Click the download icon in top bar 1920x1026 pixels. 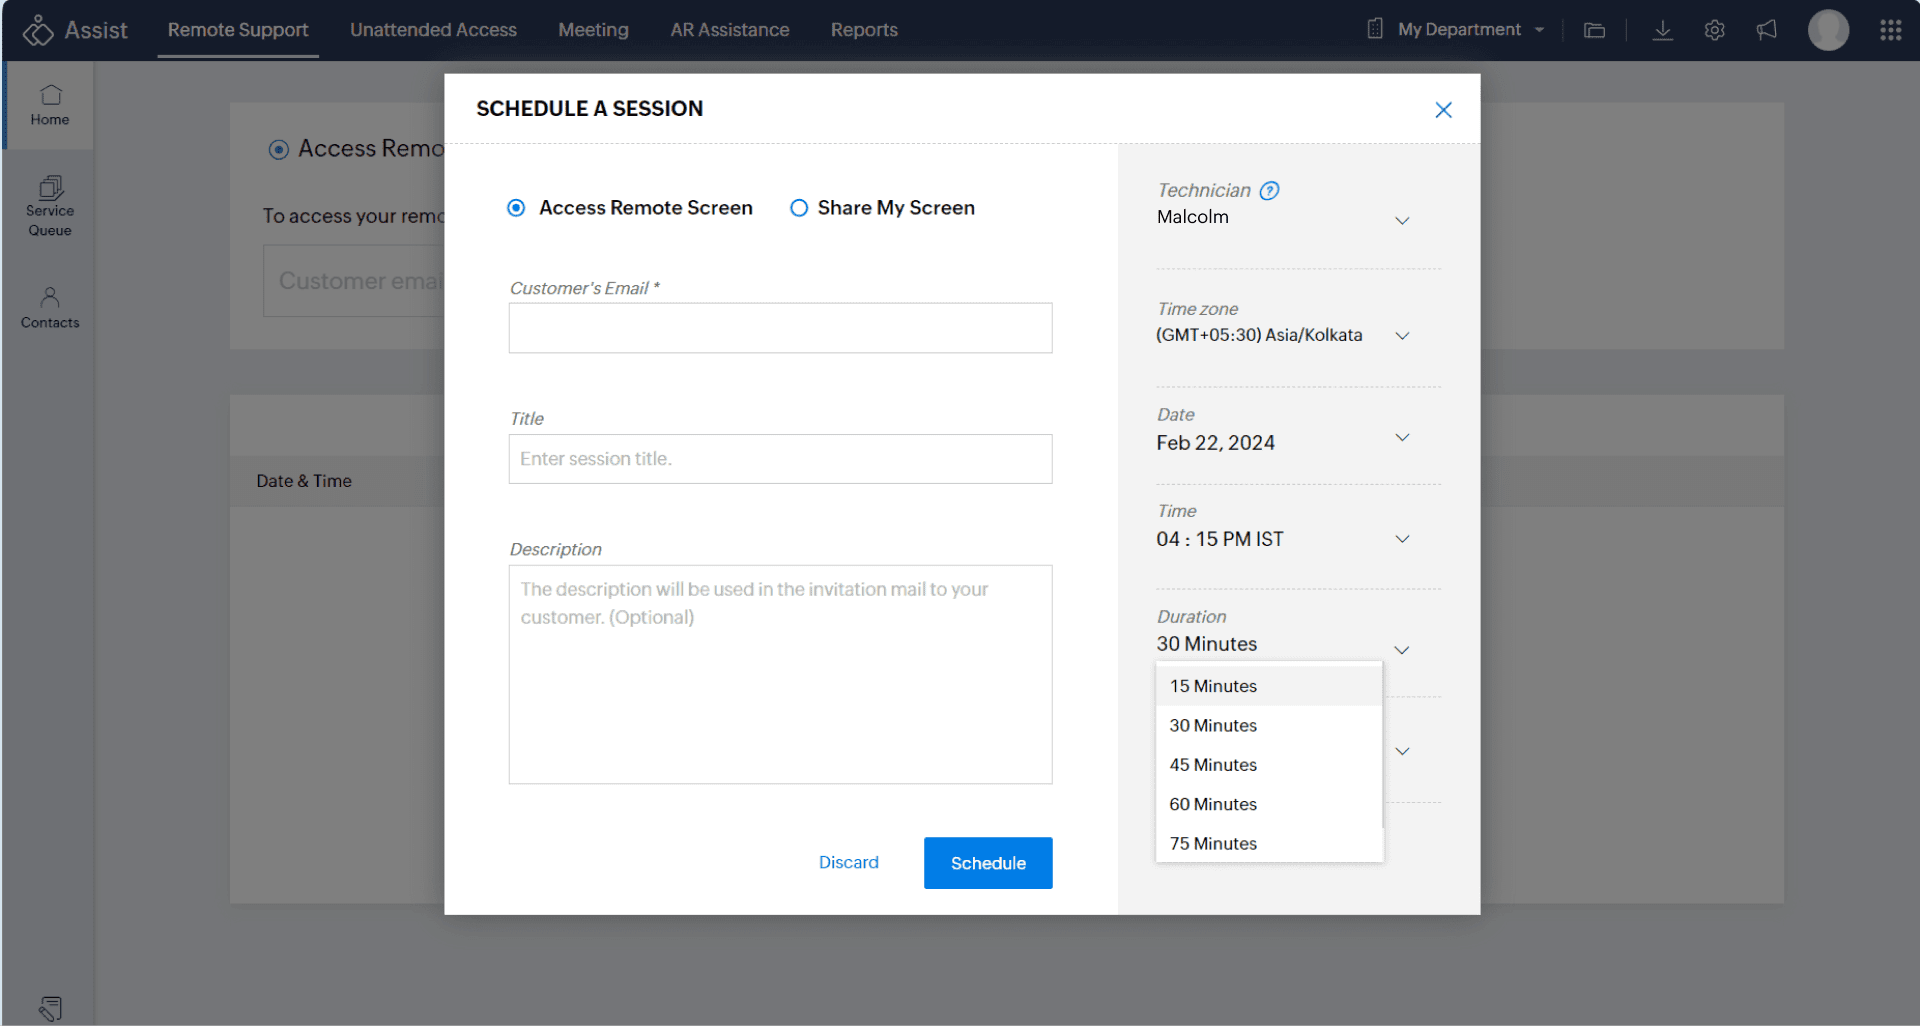[1662, 30]
